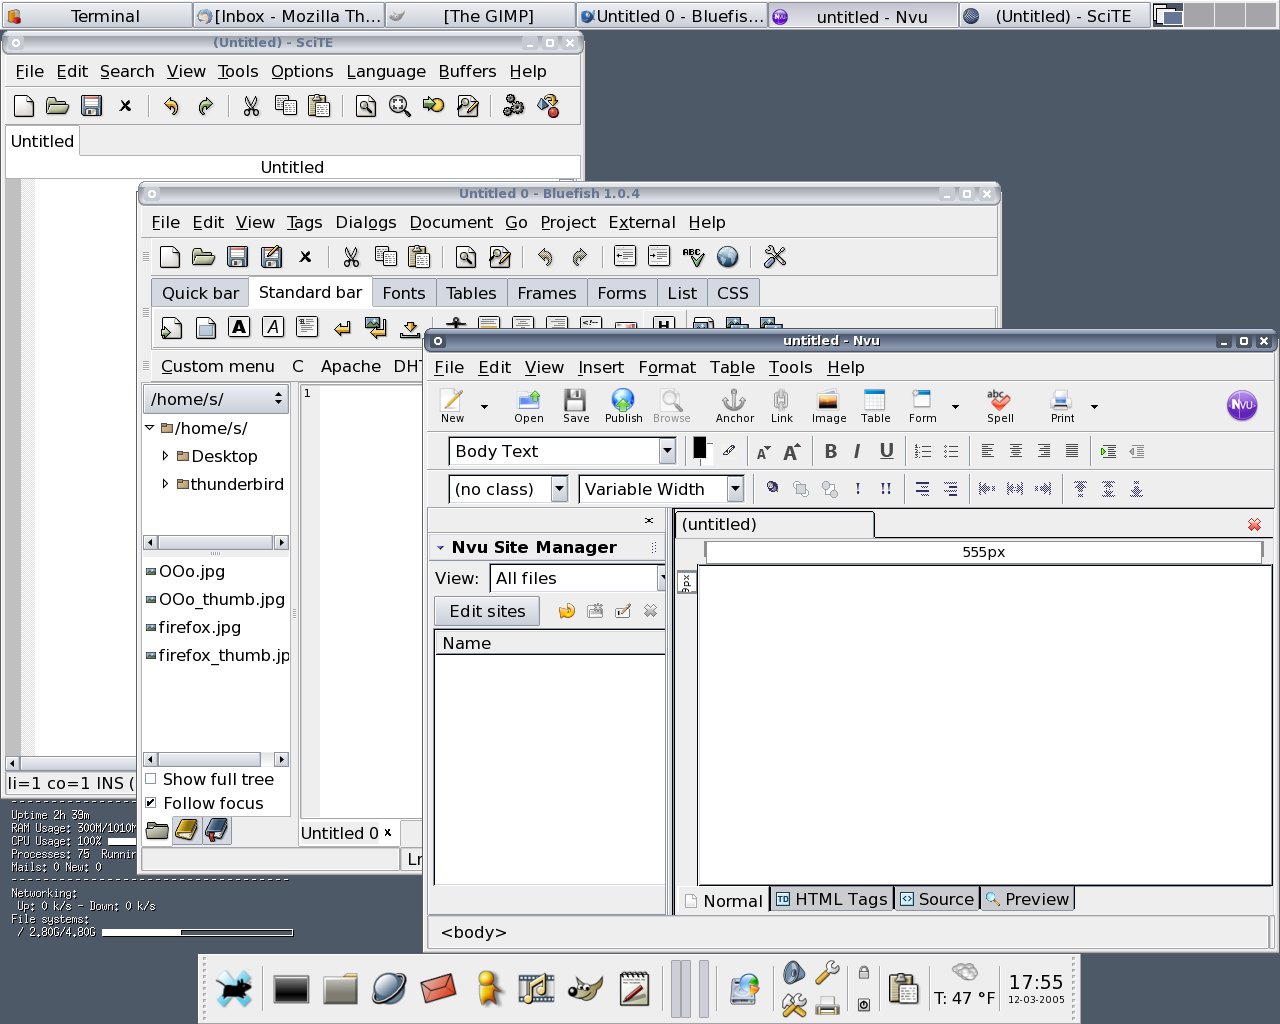Click the Open icon in Nvu toolbar

[x=529, y=406]
